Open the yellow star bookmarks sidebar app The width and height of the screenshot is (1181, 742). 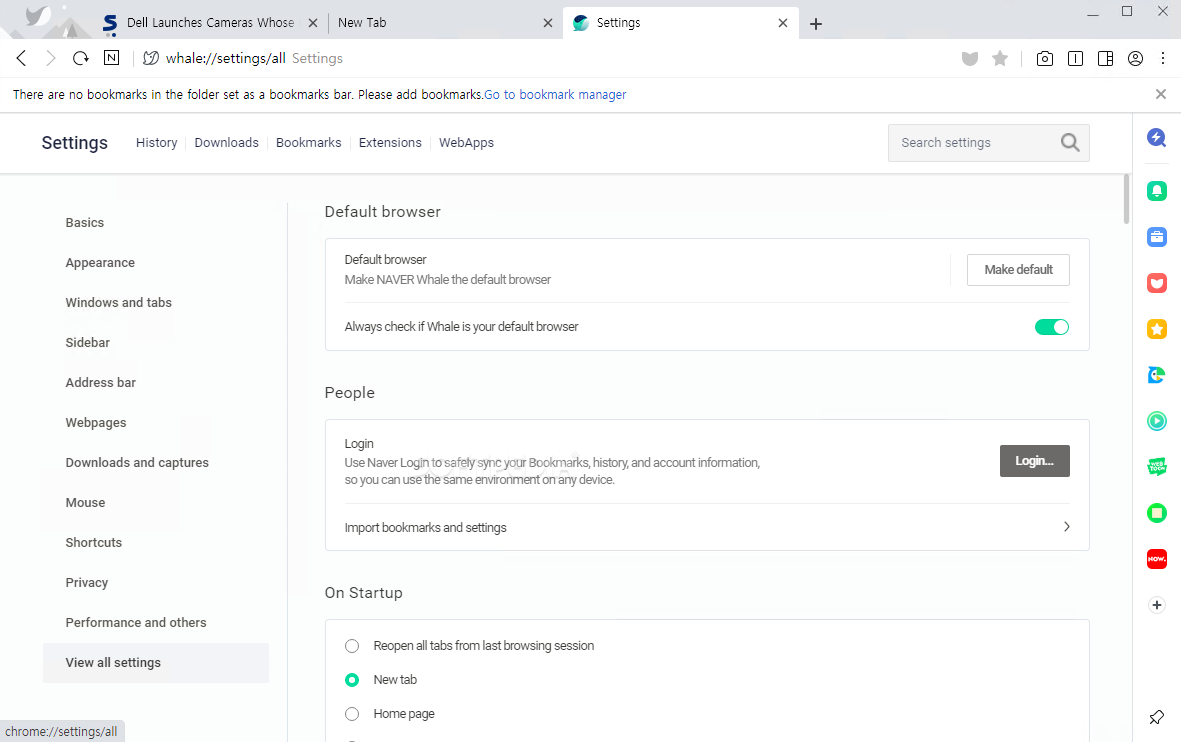coord(1157,329)
